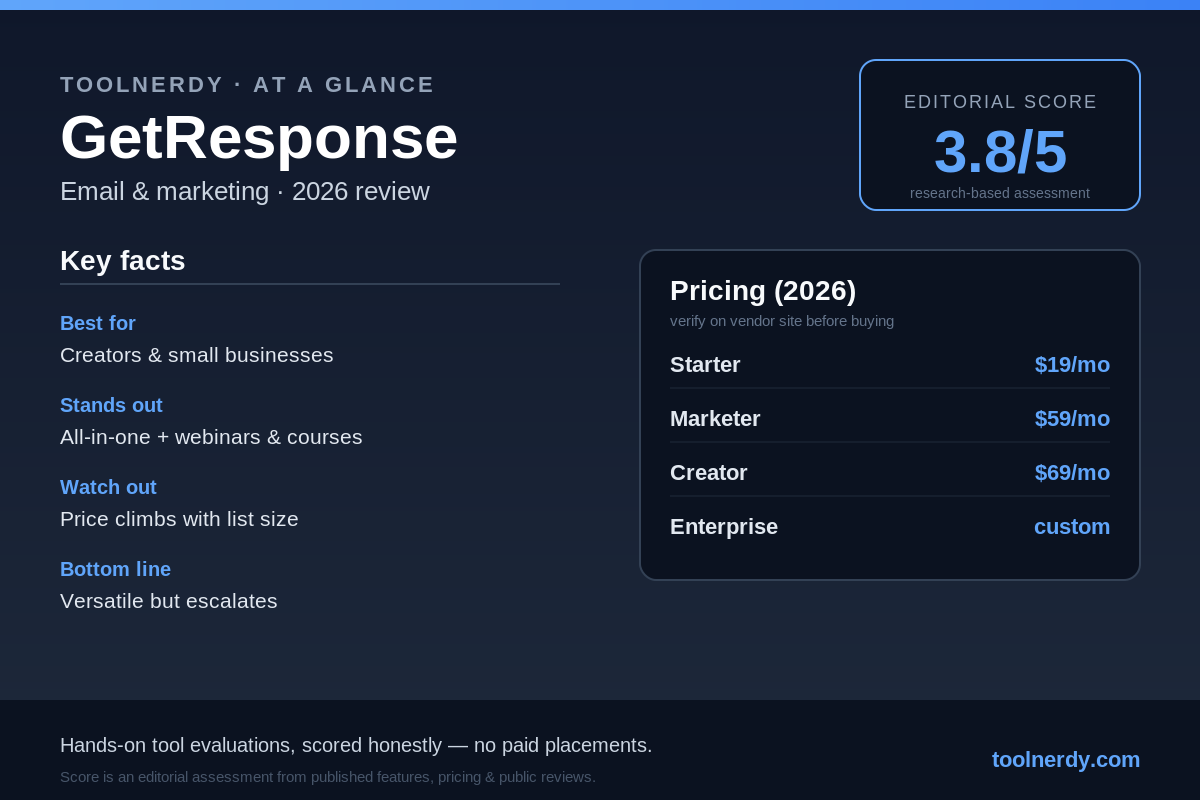The height and width of the screenshot is (800, 1200).
Task: Click the 'Score is an editorial assessment' disclaimer
Action: (x=328, y=777)
